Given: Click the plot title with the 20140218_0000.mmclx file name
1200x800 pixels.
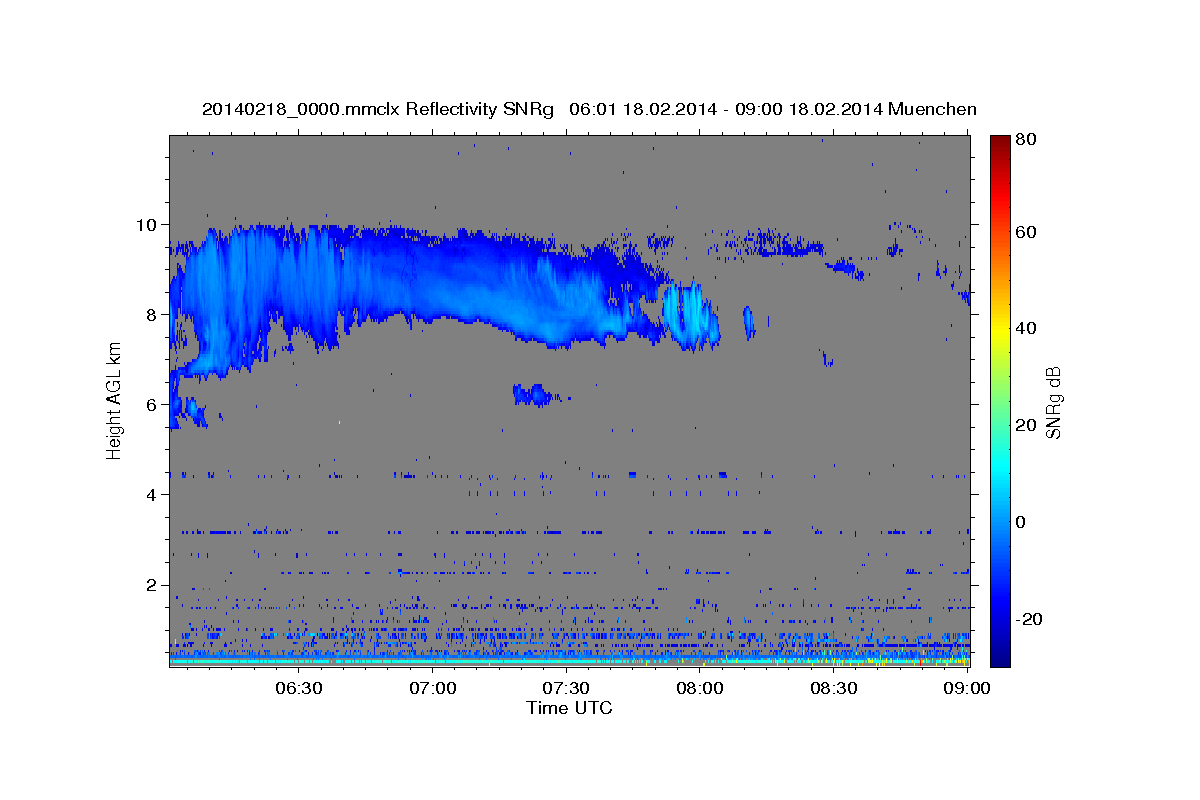Looking at the screenshot, I should 589,109.
